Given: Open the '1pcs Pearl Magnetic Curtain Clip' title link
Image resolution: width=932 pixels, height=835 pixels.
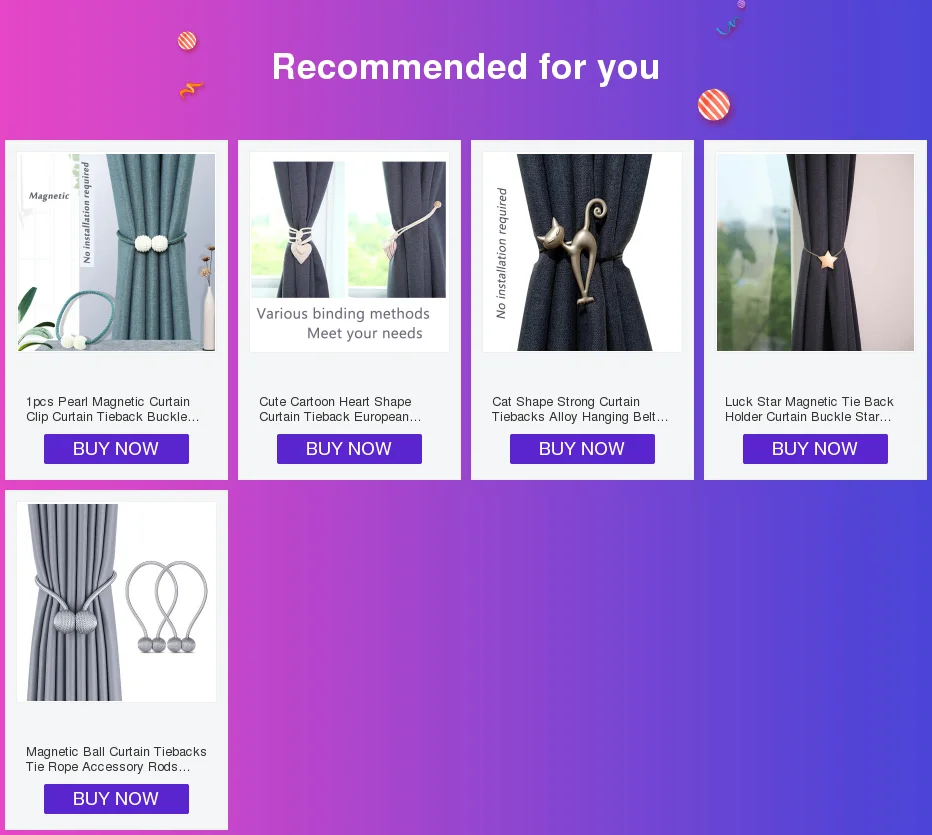Looking at the screenshot, I should 112,409.
